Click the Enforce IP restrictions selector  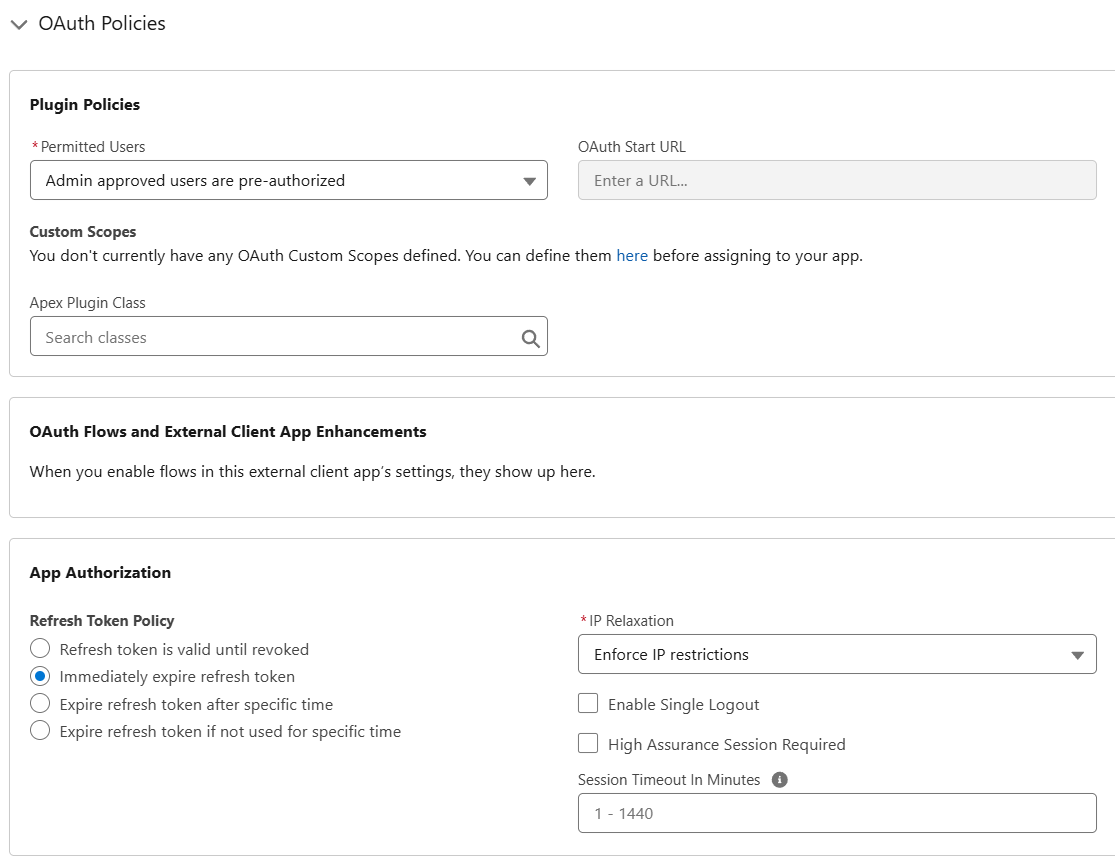(837, 654)
